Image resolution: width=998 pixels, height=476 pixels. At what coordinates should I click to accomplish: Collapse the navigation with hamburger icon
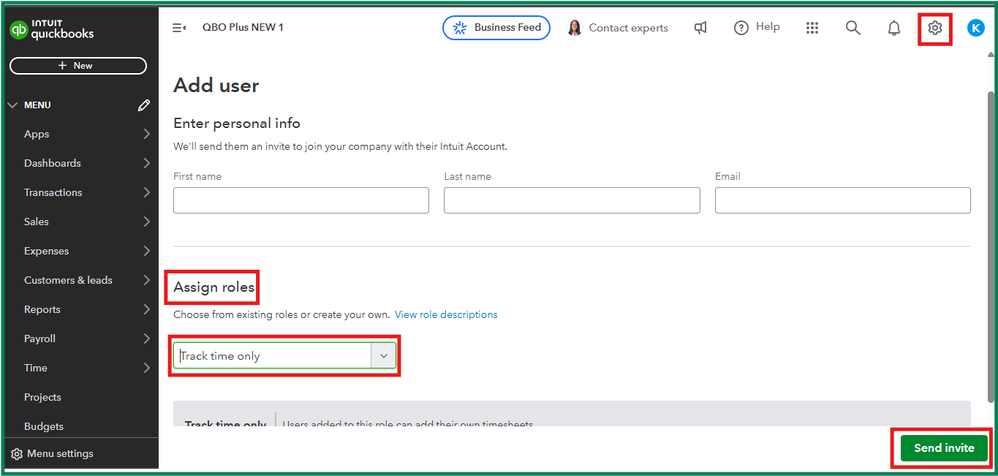(x=179, y=27)
